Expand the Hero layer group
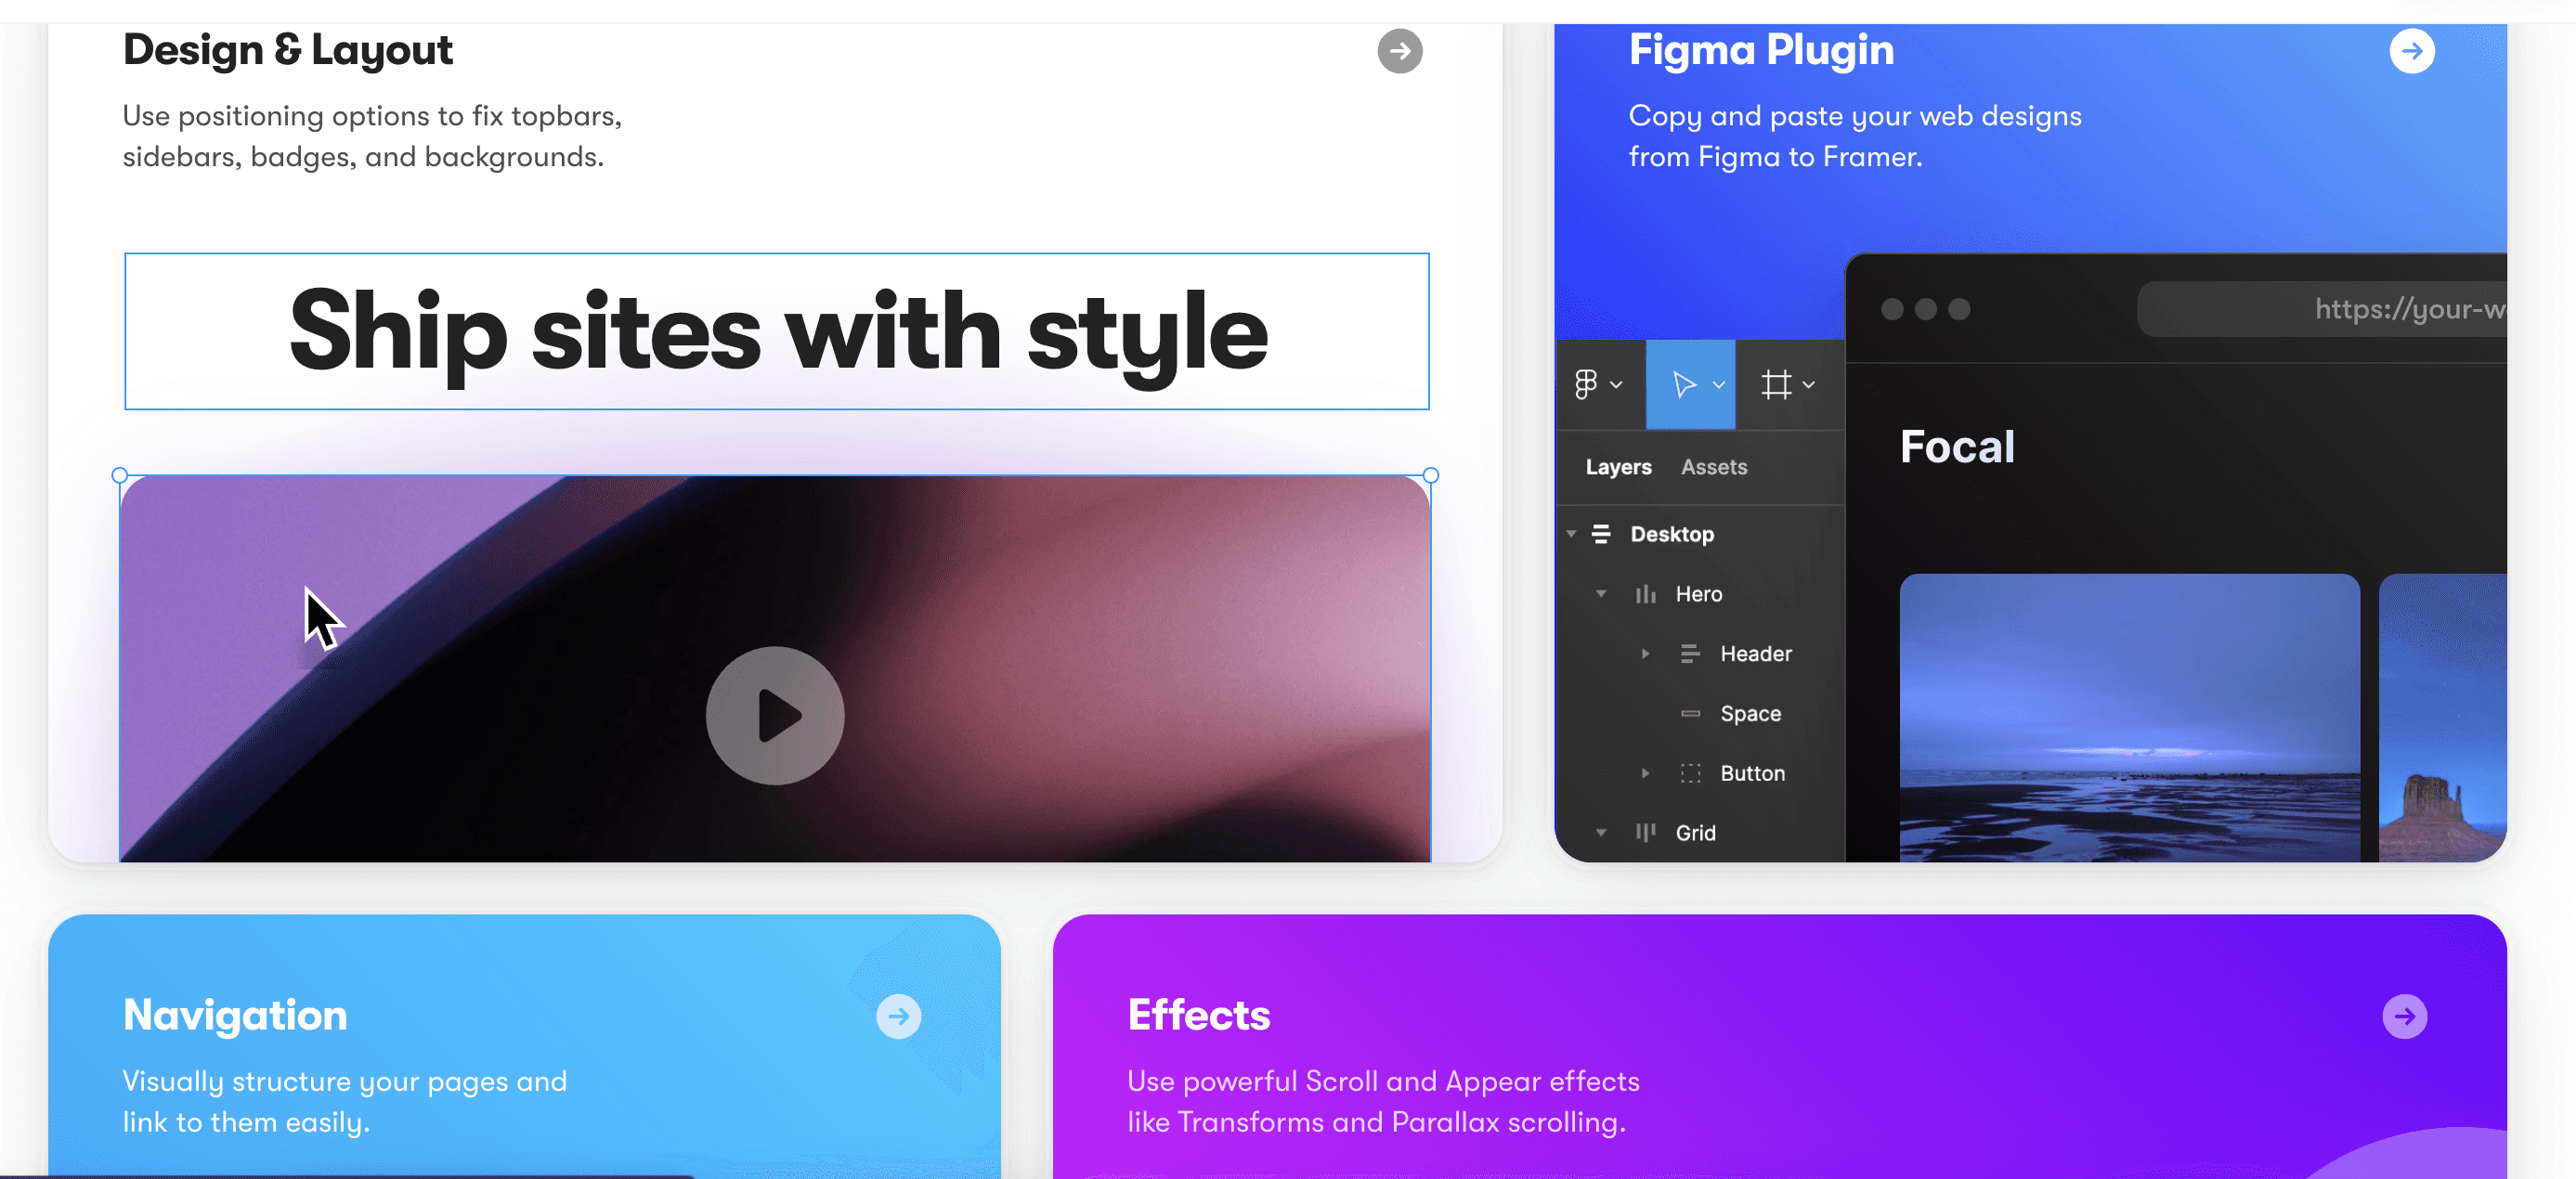The width and height of the screenshot is (2576, 1179). 1602,593
